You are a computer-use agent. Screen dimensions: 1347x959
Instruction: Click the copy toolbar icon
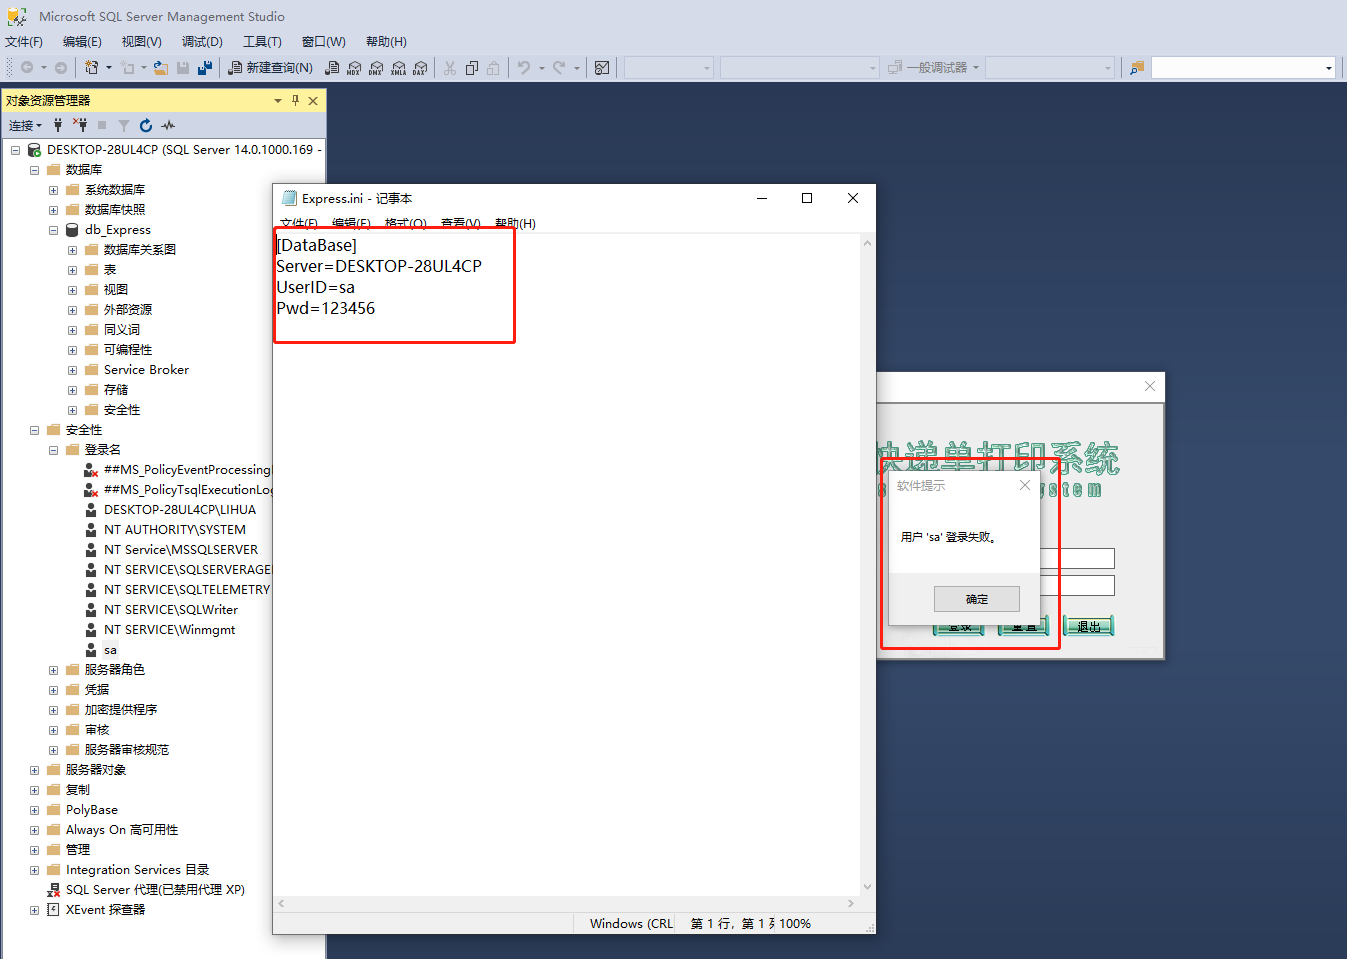pos(472,68)
